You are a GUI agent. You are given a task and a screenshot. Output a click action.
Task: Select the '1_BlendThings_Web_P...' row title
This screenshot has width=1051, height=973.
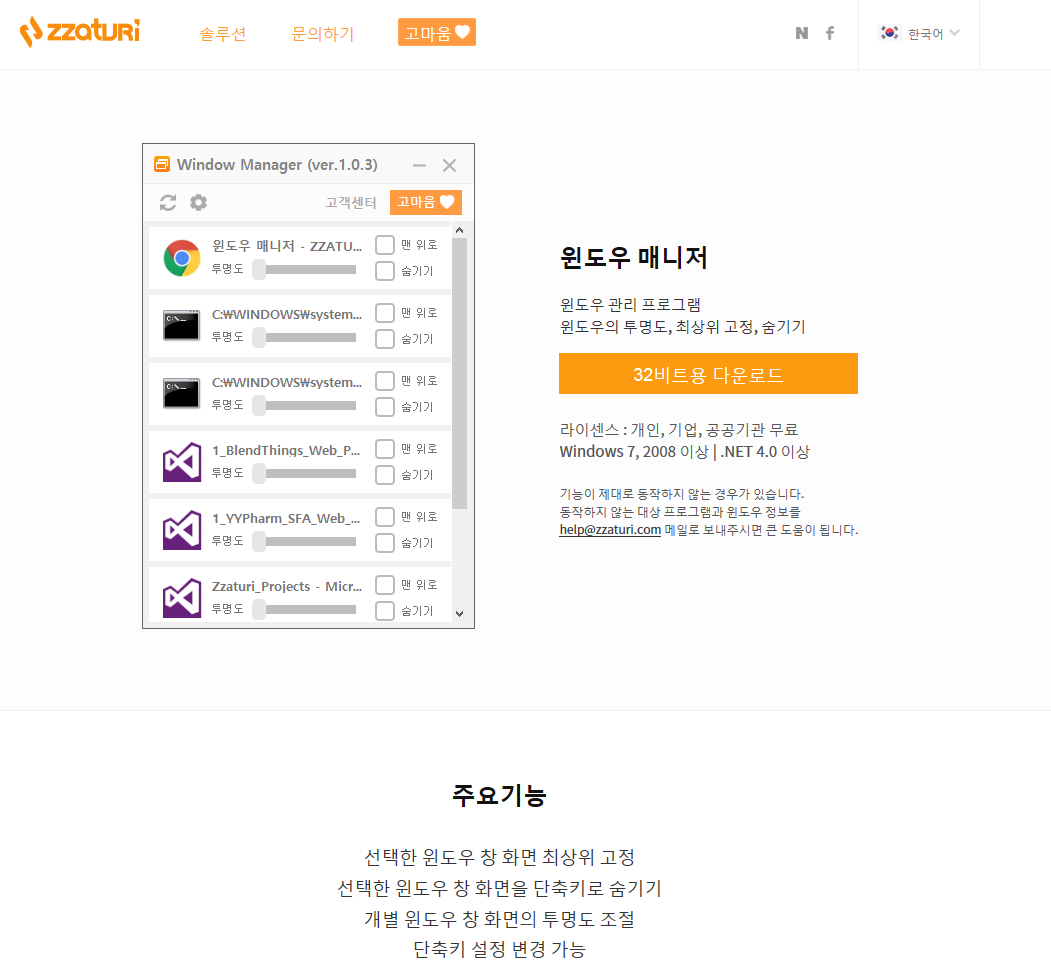pos(286,450)
